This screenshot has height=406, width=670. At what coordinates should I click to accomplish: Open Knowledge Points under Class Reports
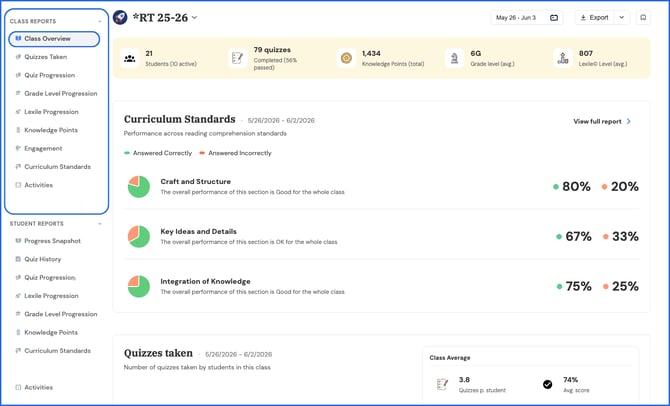50,130
